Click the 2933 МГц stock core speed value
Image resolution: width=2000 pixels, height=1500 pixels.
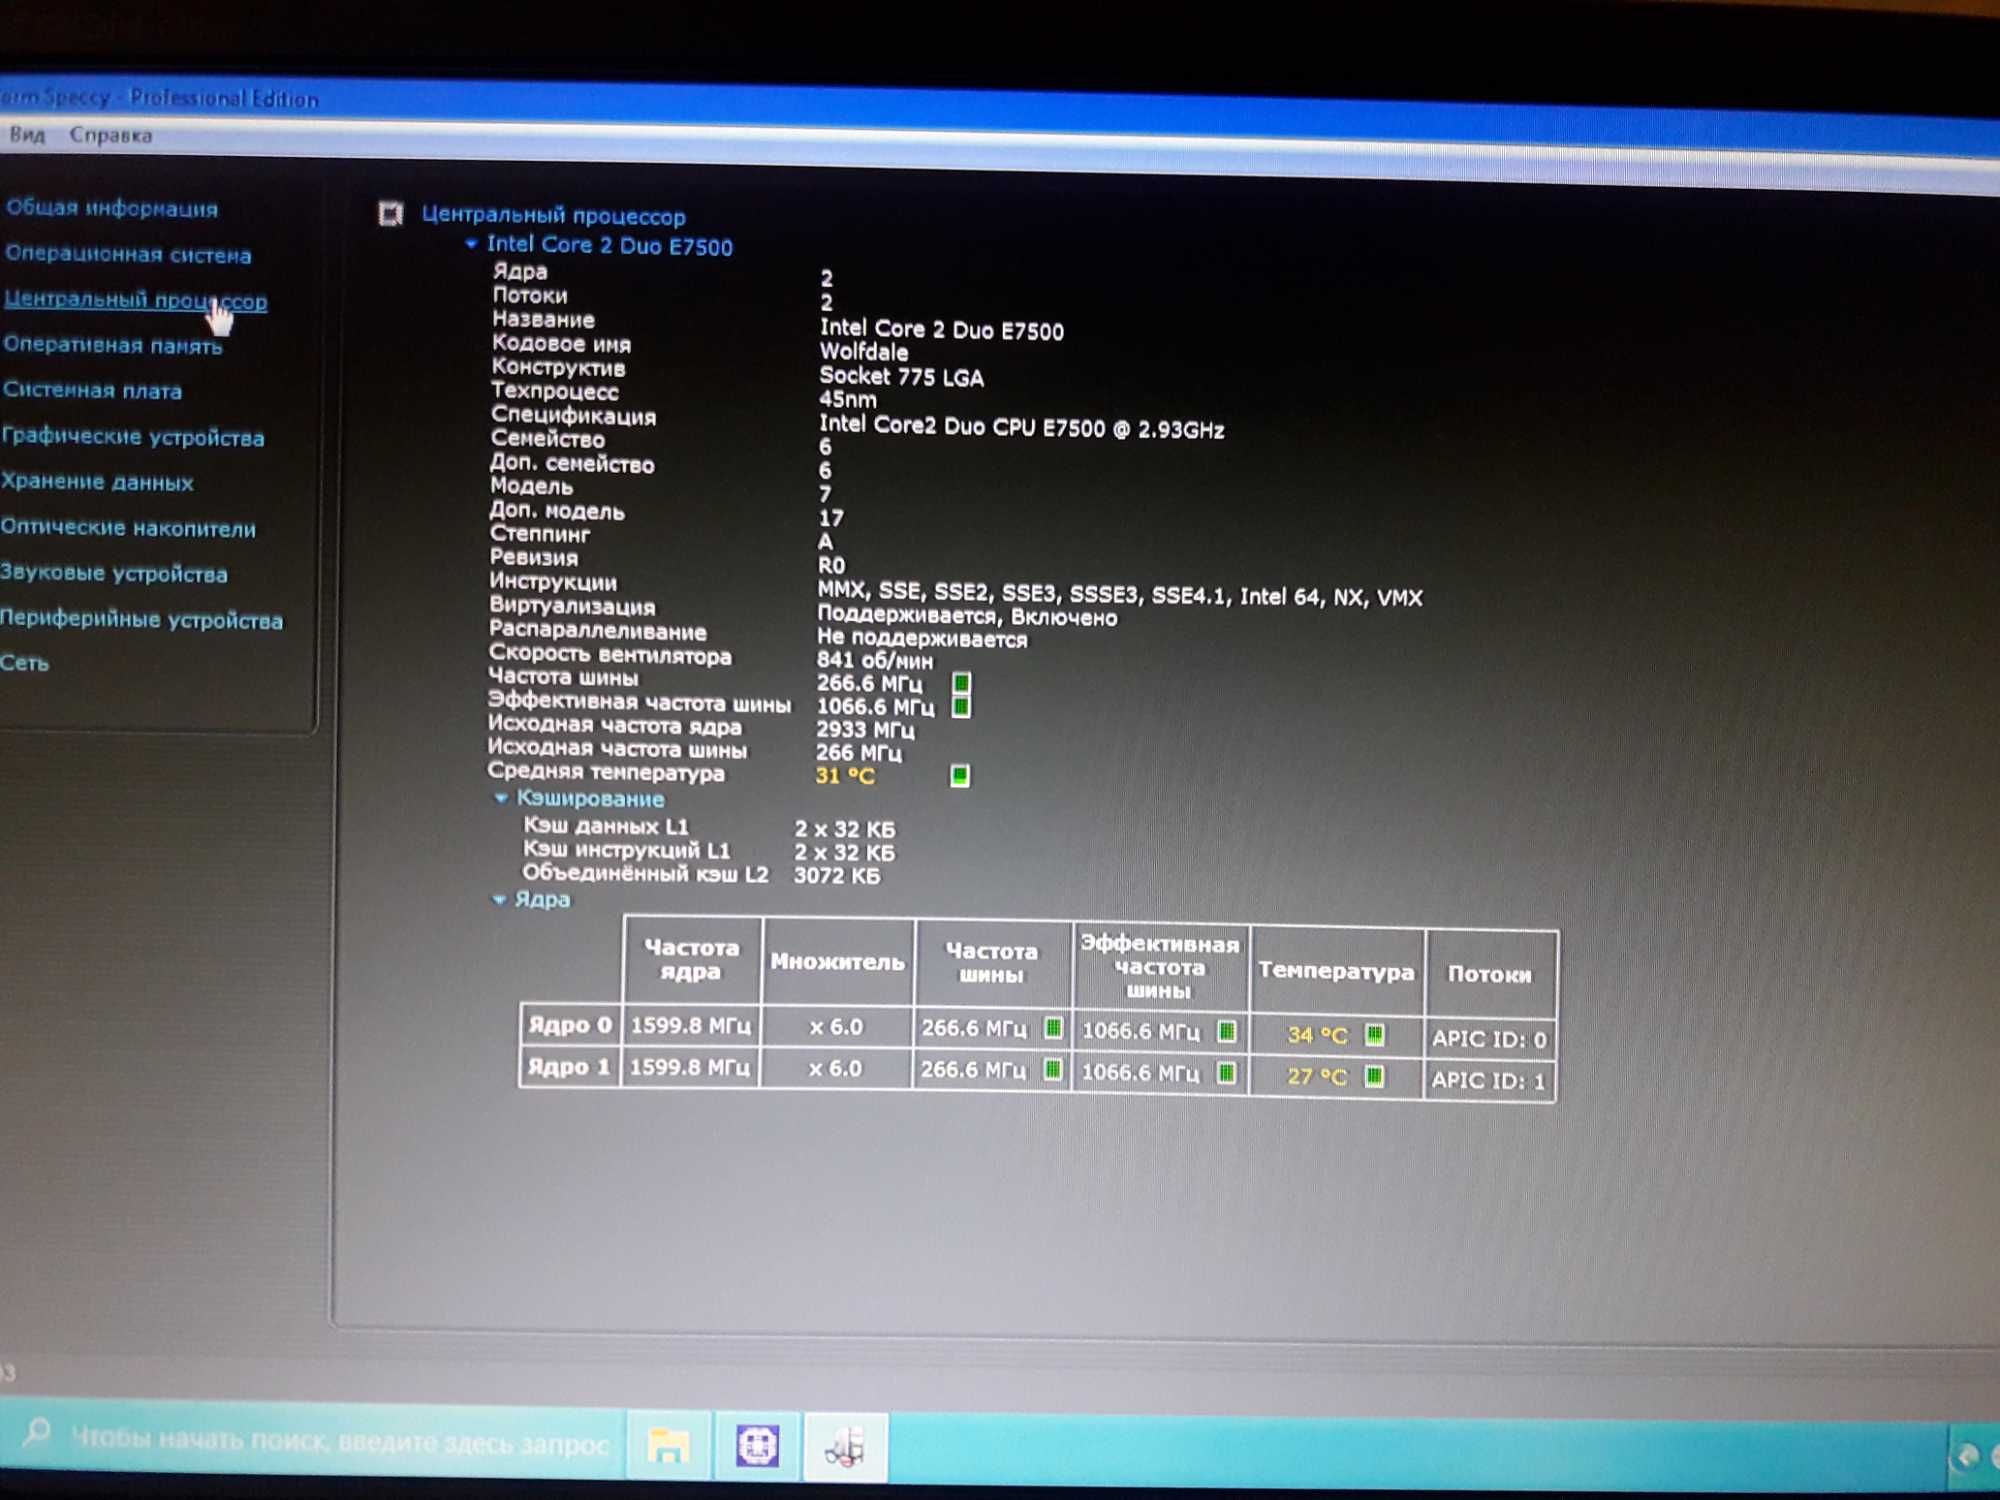tap(865, 730)
